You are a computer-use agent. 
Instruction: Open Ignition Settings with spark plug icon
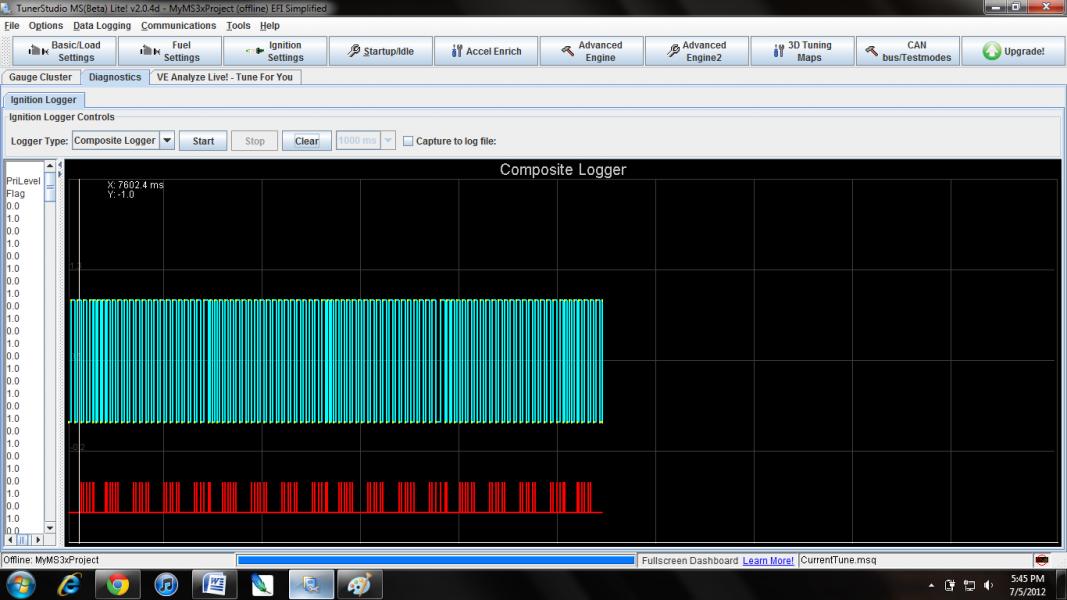click(x=274, y=51)
